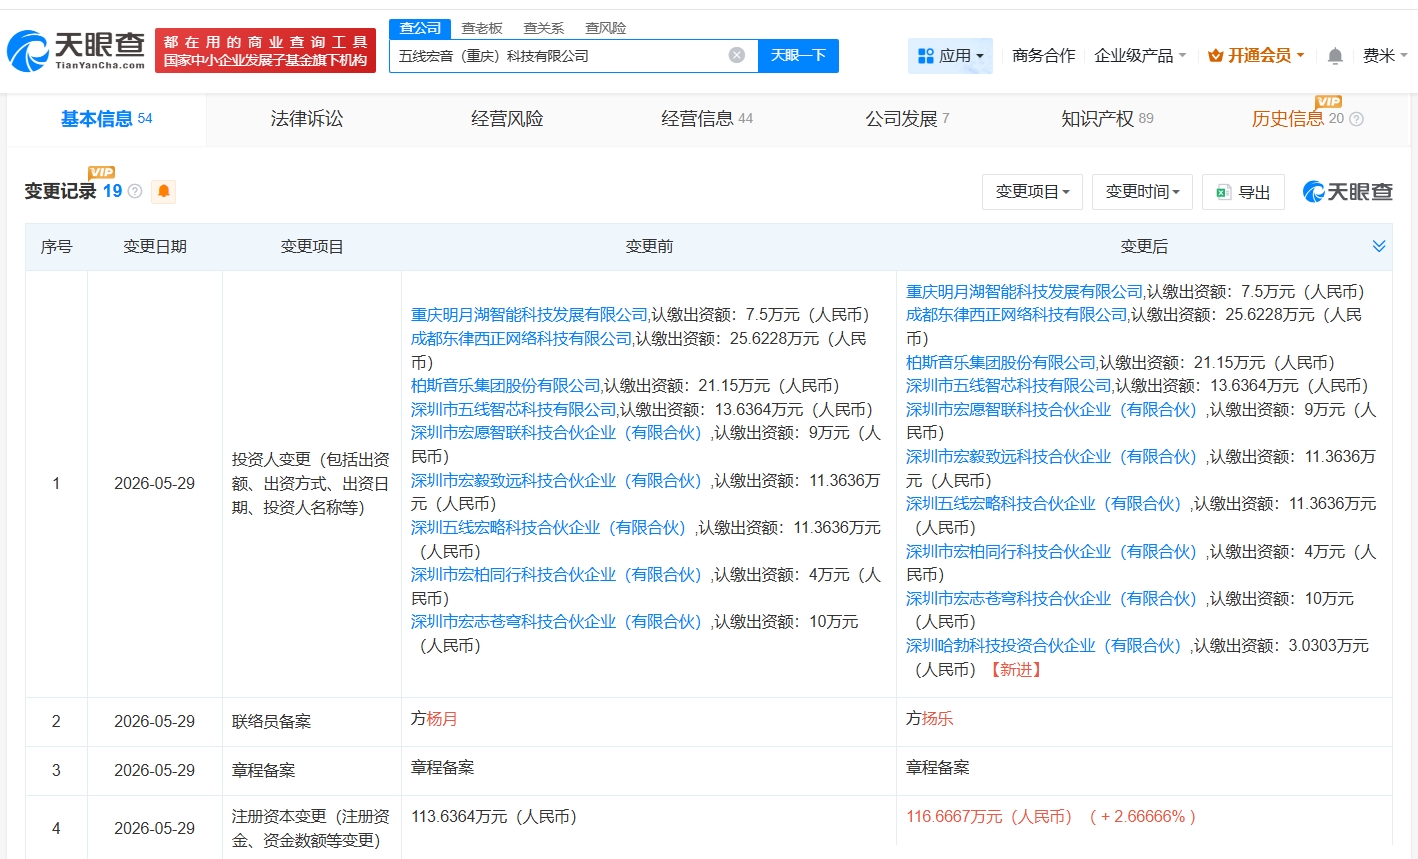Screen dimensions: 1418x859
Task: Click the 天眼一下 search button
Action: click(798, 56)
